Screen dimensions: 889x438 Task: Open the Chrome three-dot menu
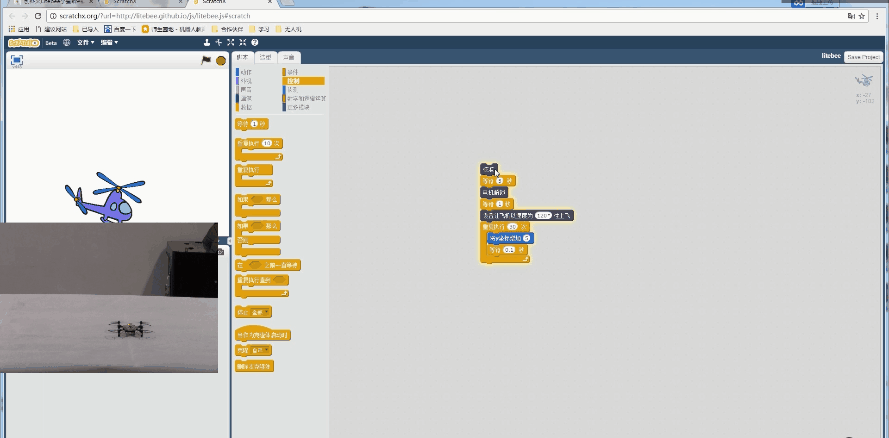878,17
